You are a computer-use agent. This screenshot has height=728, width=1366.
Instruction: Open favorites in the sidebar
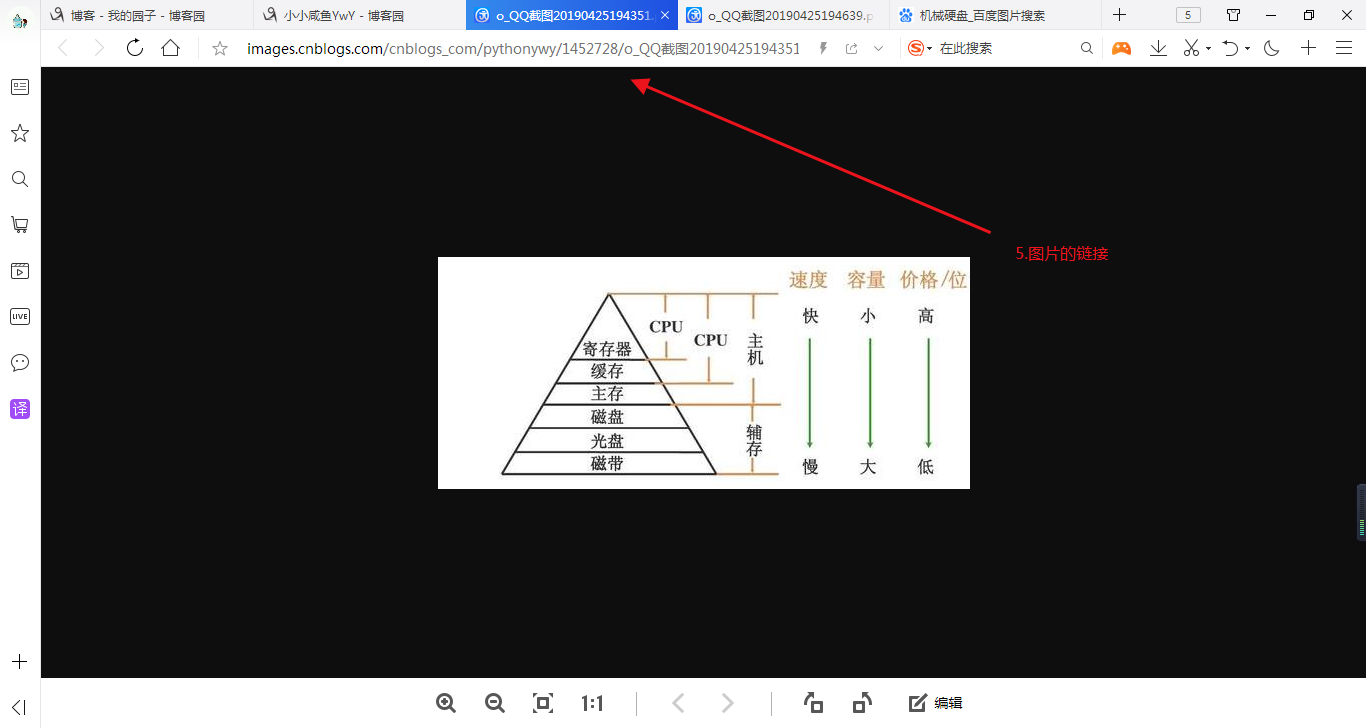(x=19, y=133)
